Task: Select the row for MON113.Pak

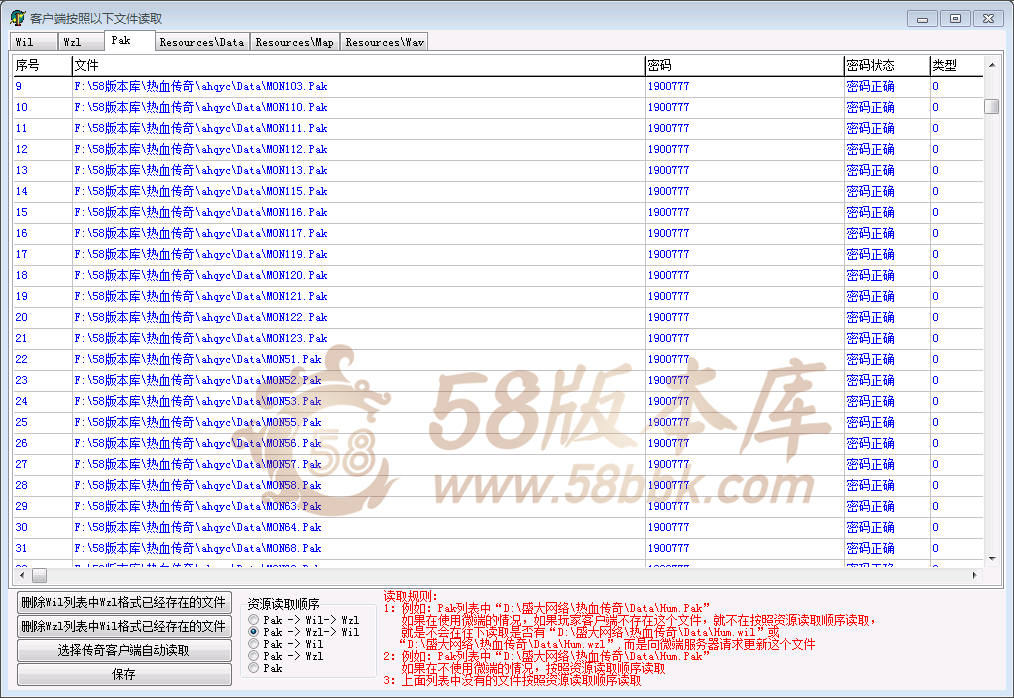Action: click(x=498, y=170)
